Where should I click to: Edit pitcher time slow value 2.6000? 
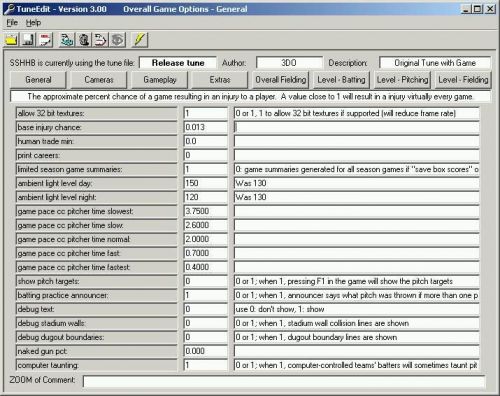[205, 225]
